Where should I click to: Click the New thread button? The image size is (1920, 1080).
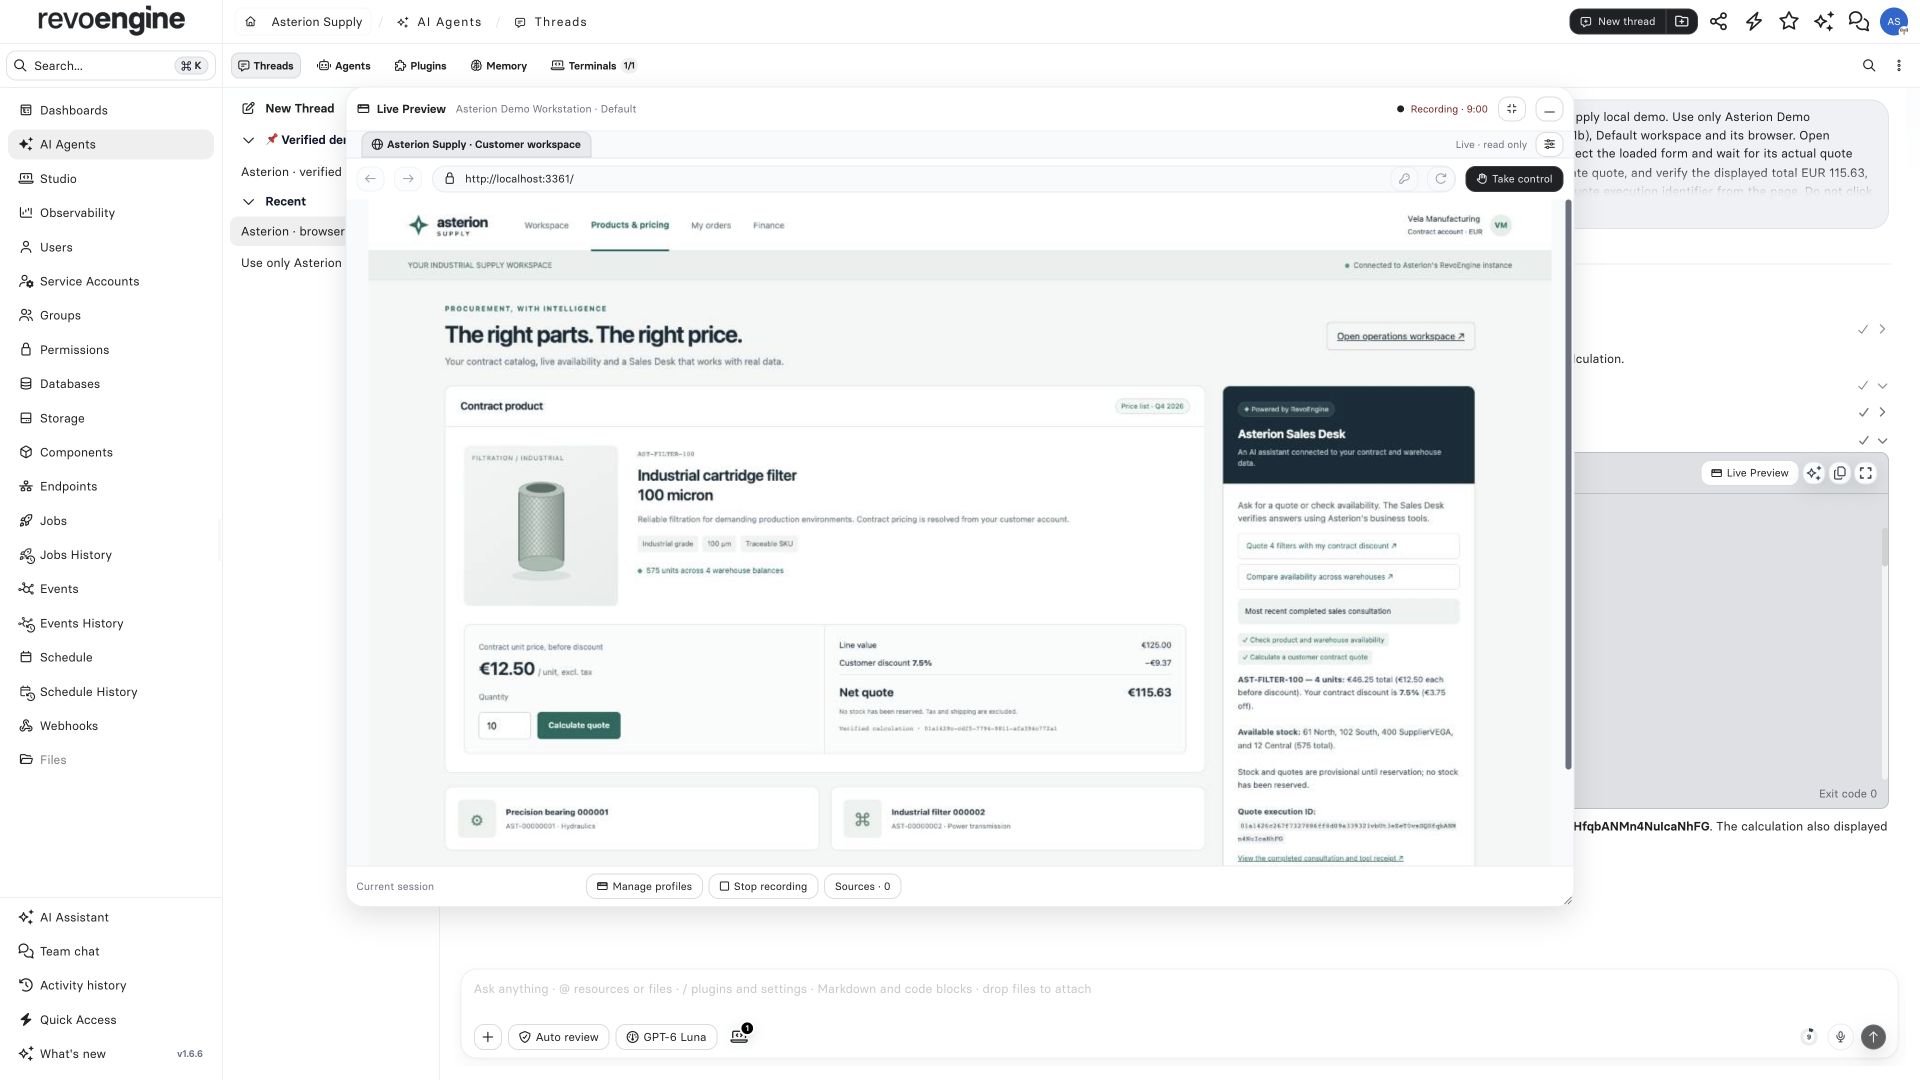click(x=1618, y=22)
